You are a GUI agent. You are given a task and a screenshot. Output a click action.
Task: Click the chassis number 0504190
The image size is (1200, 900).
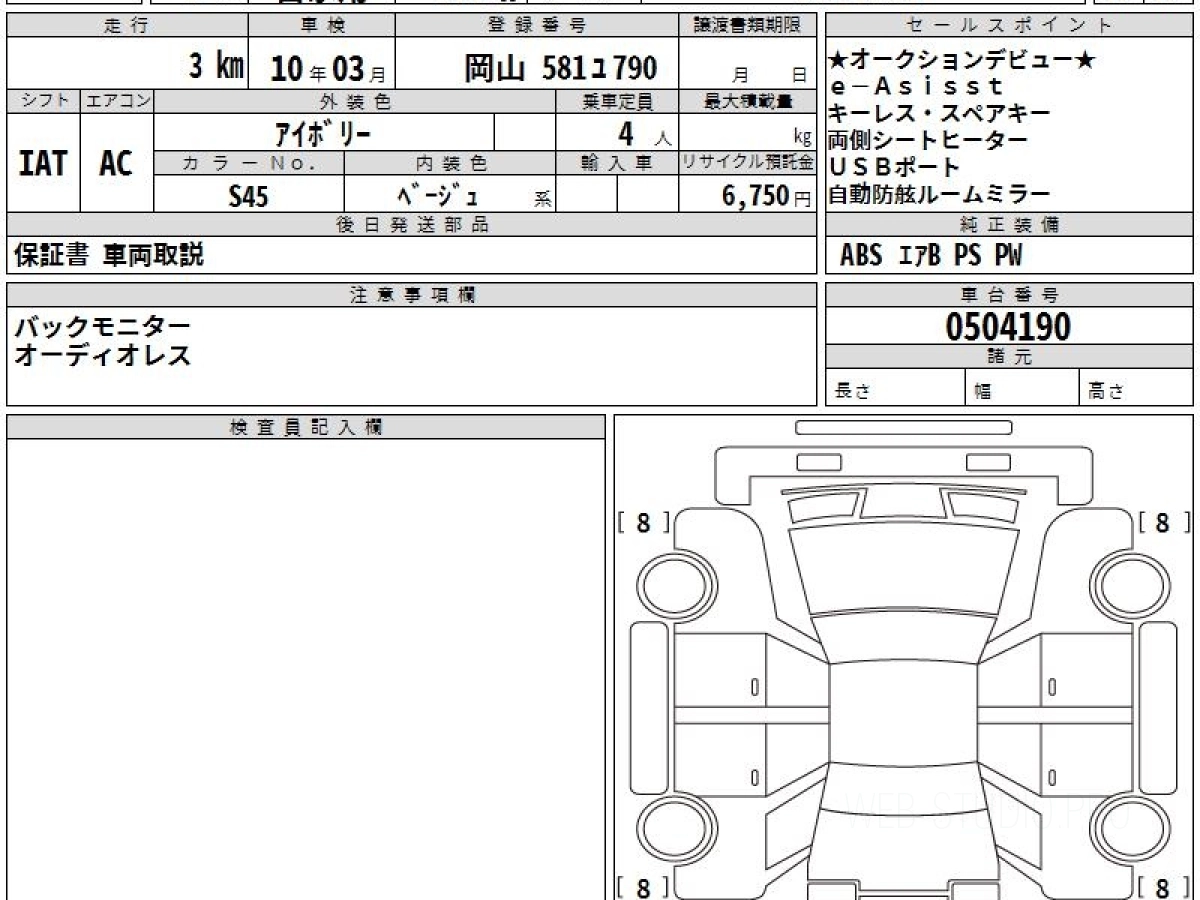coord(1008,326)
